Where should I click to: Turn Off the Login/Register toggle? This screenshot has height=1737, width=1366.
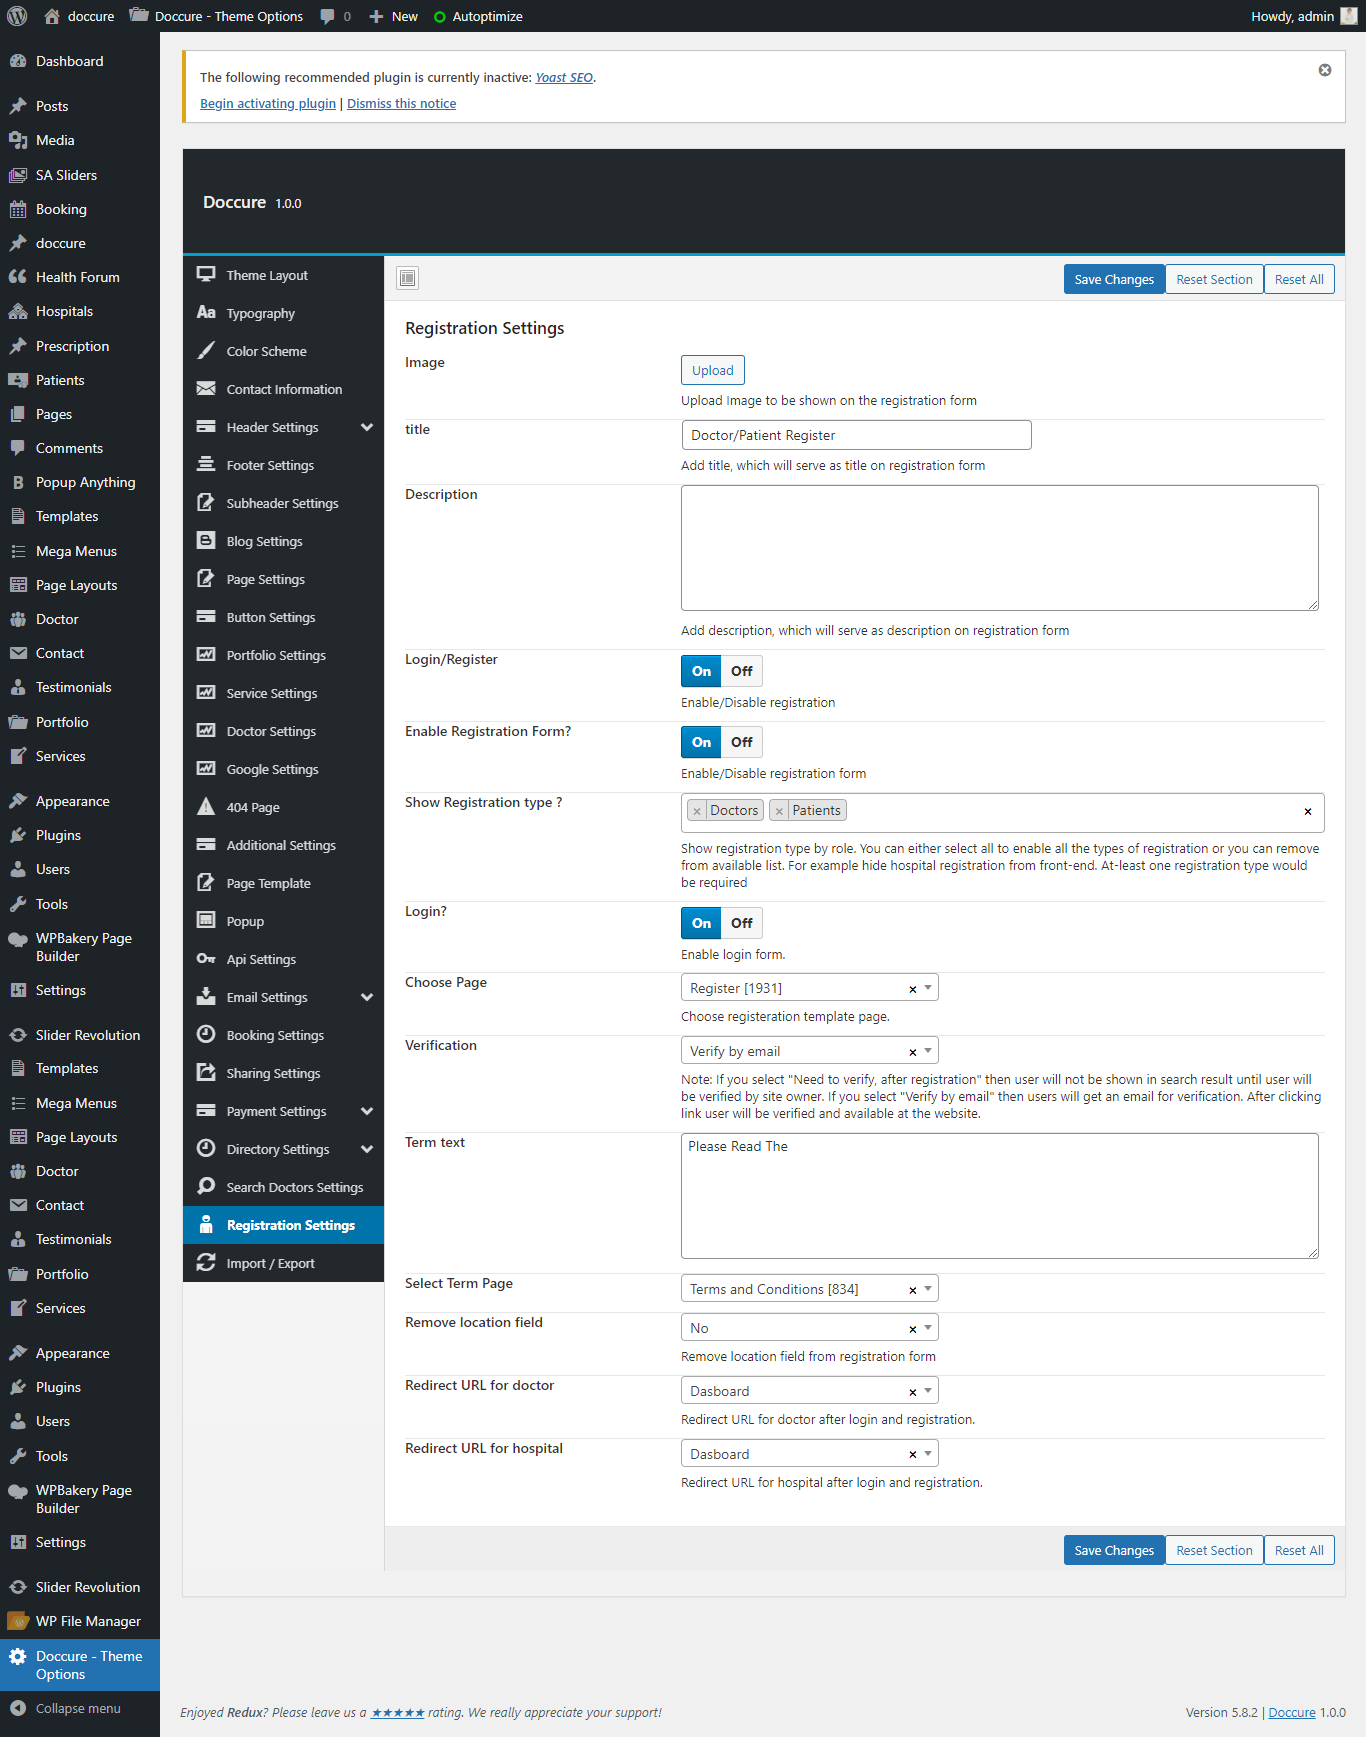pyautogui.click(x=741, y=671)
